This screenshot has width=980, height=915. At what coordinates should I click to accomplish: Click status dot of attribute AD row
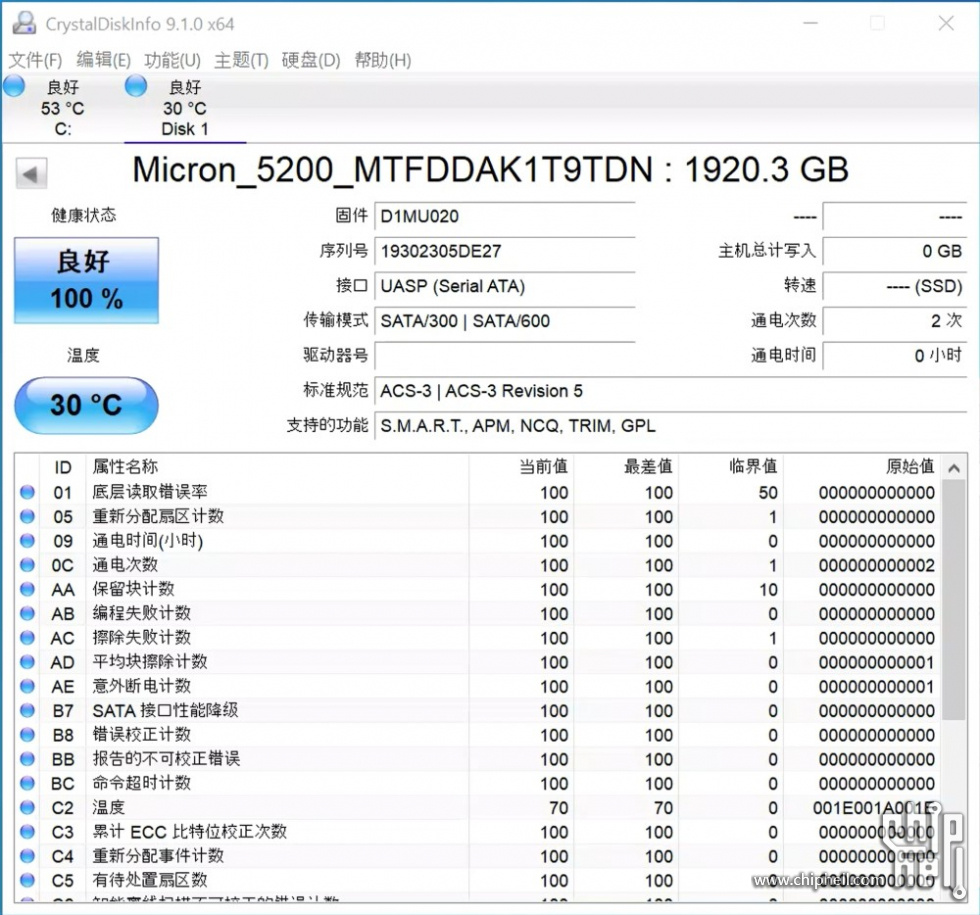[28, 662]
